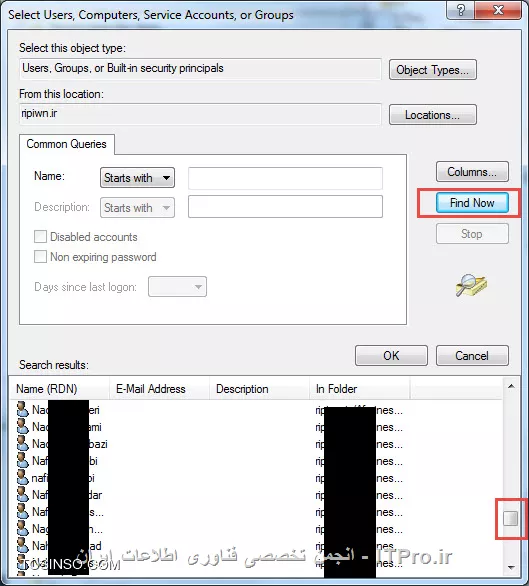This screenshot has height=586, width=529.
Task: Enable the Disabled accounts checkbox
Action: 40,237
